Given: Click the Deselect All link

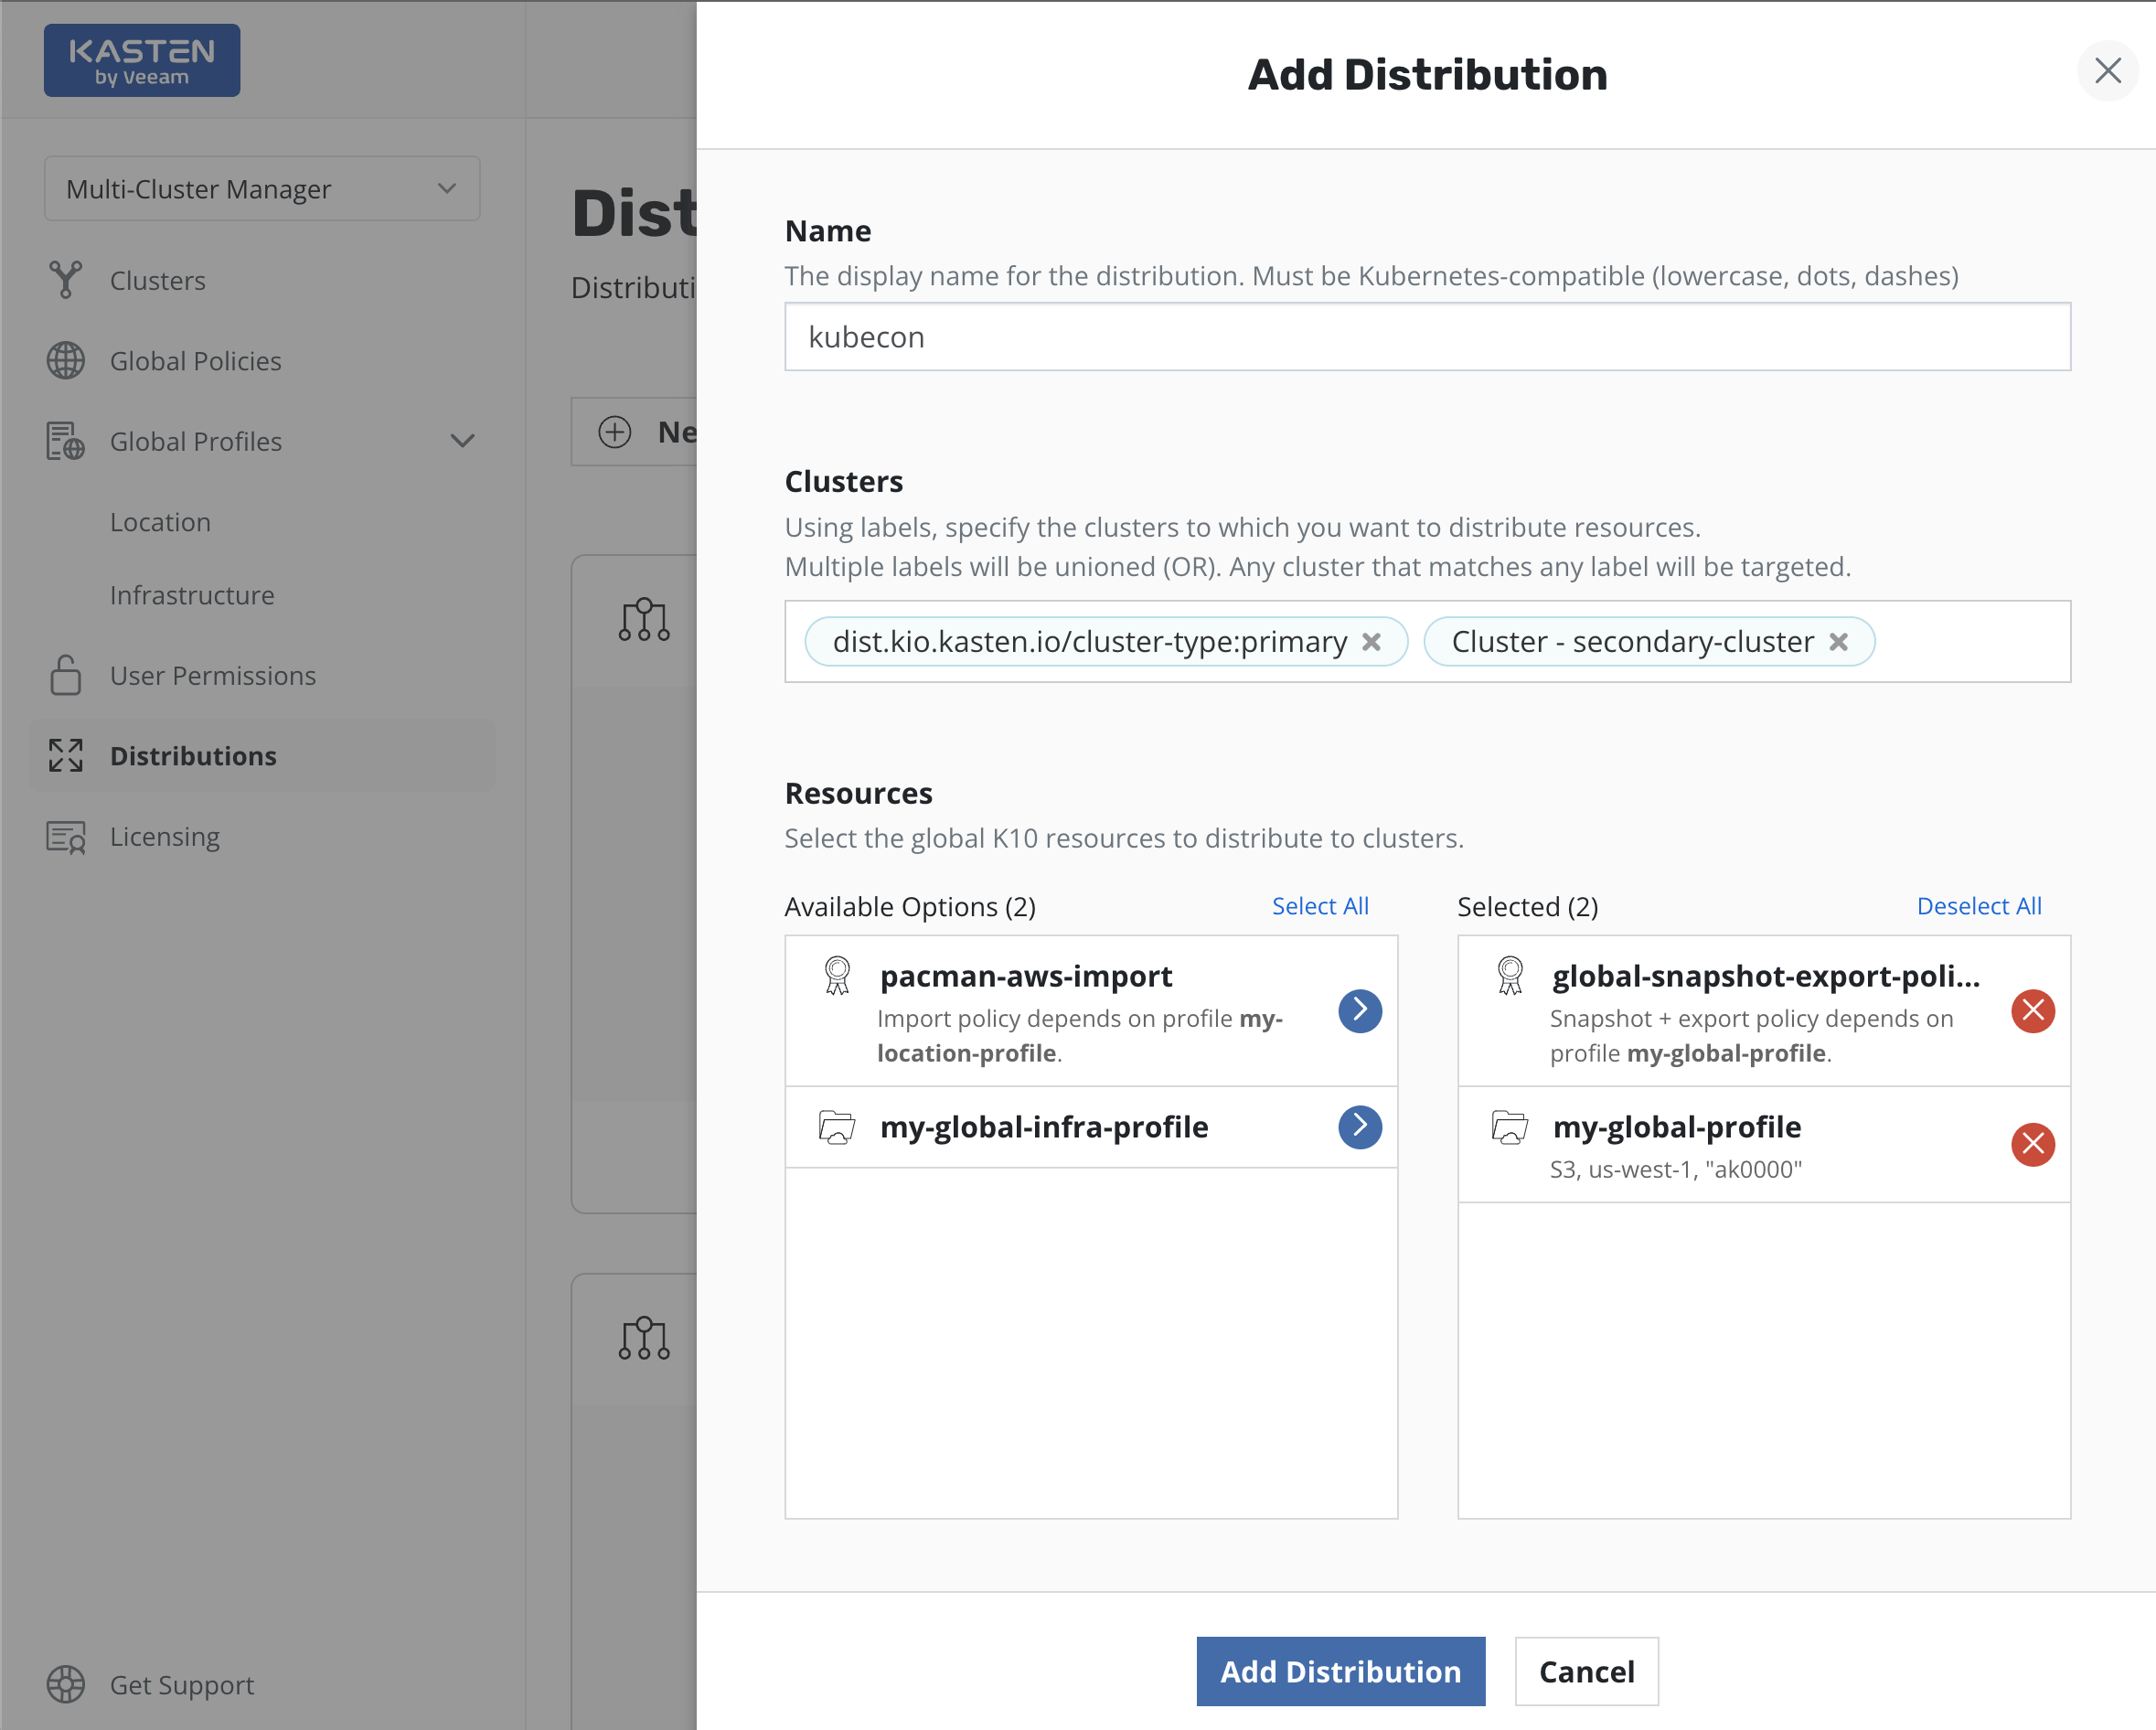Looking at the screenshot, I should click(1978, 906).
